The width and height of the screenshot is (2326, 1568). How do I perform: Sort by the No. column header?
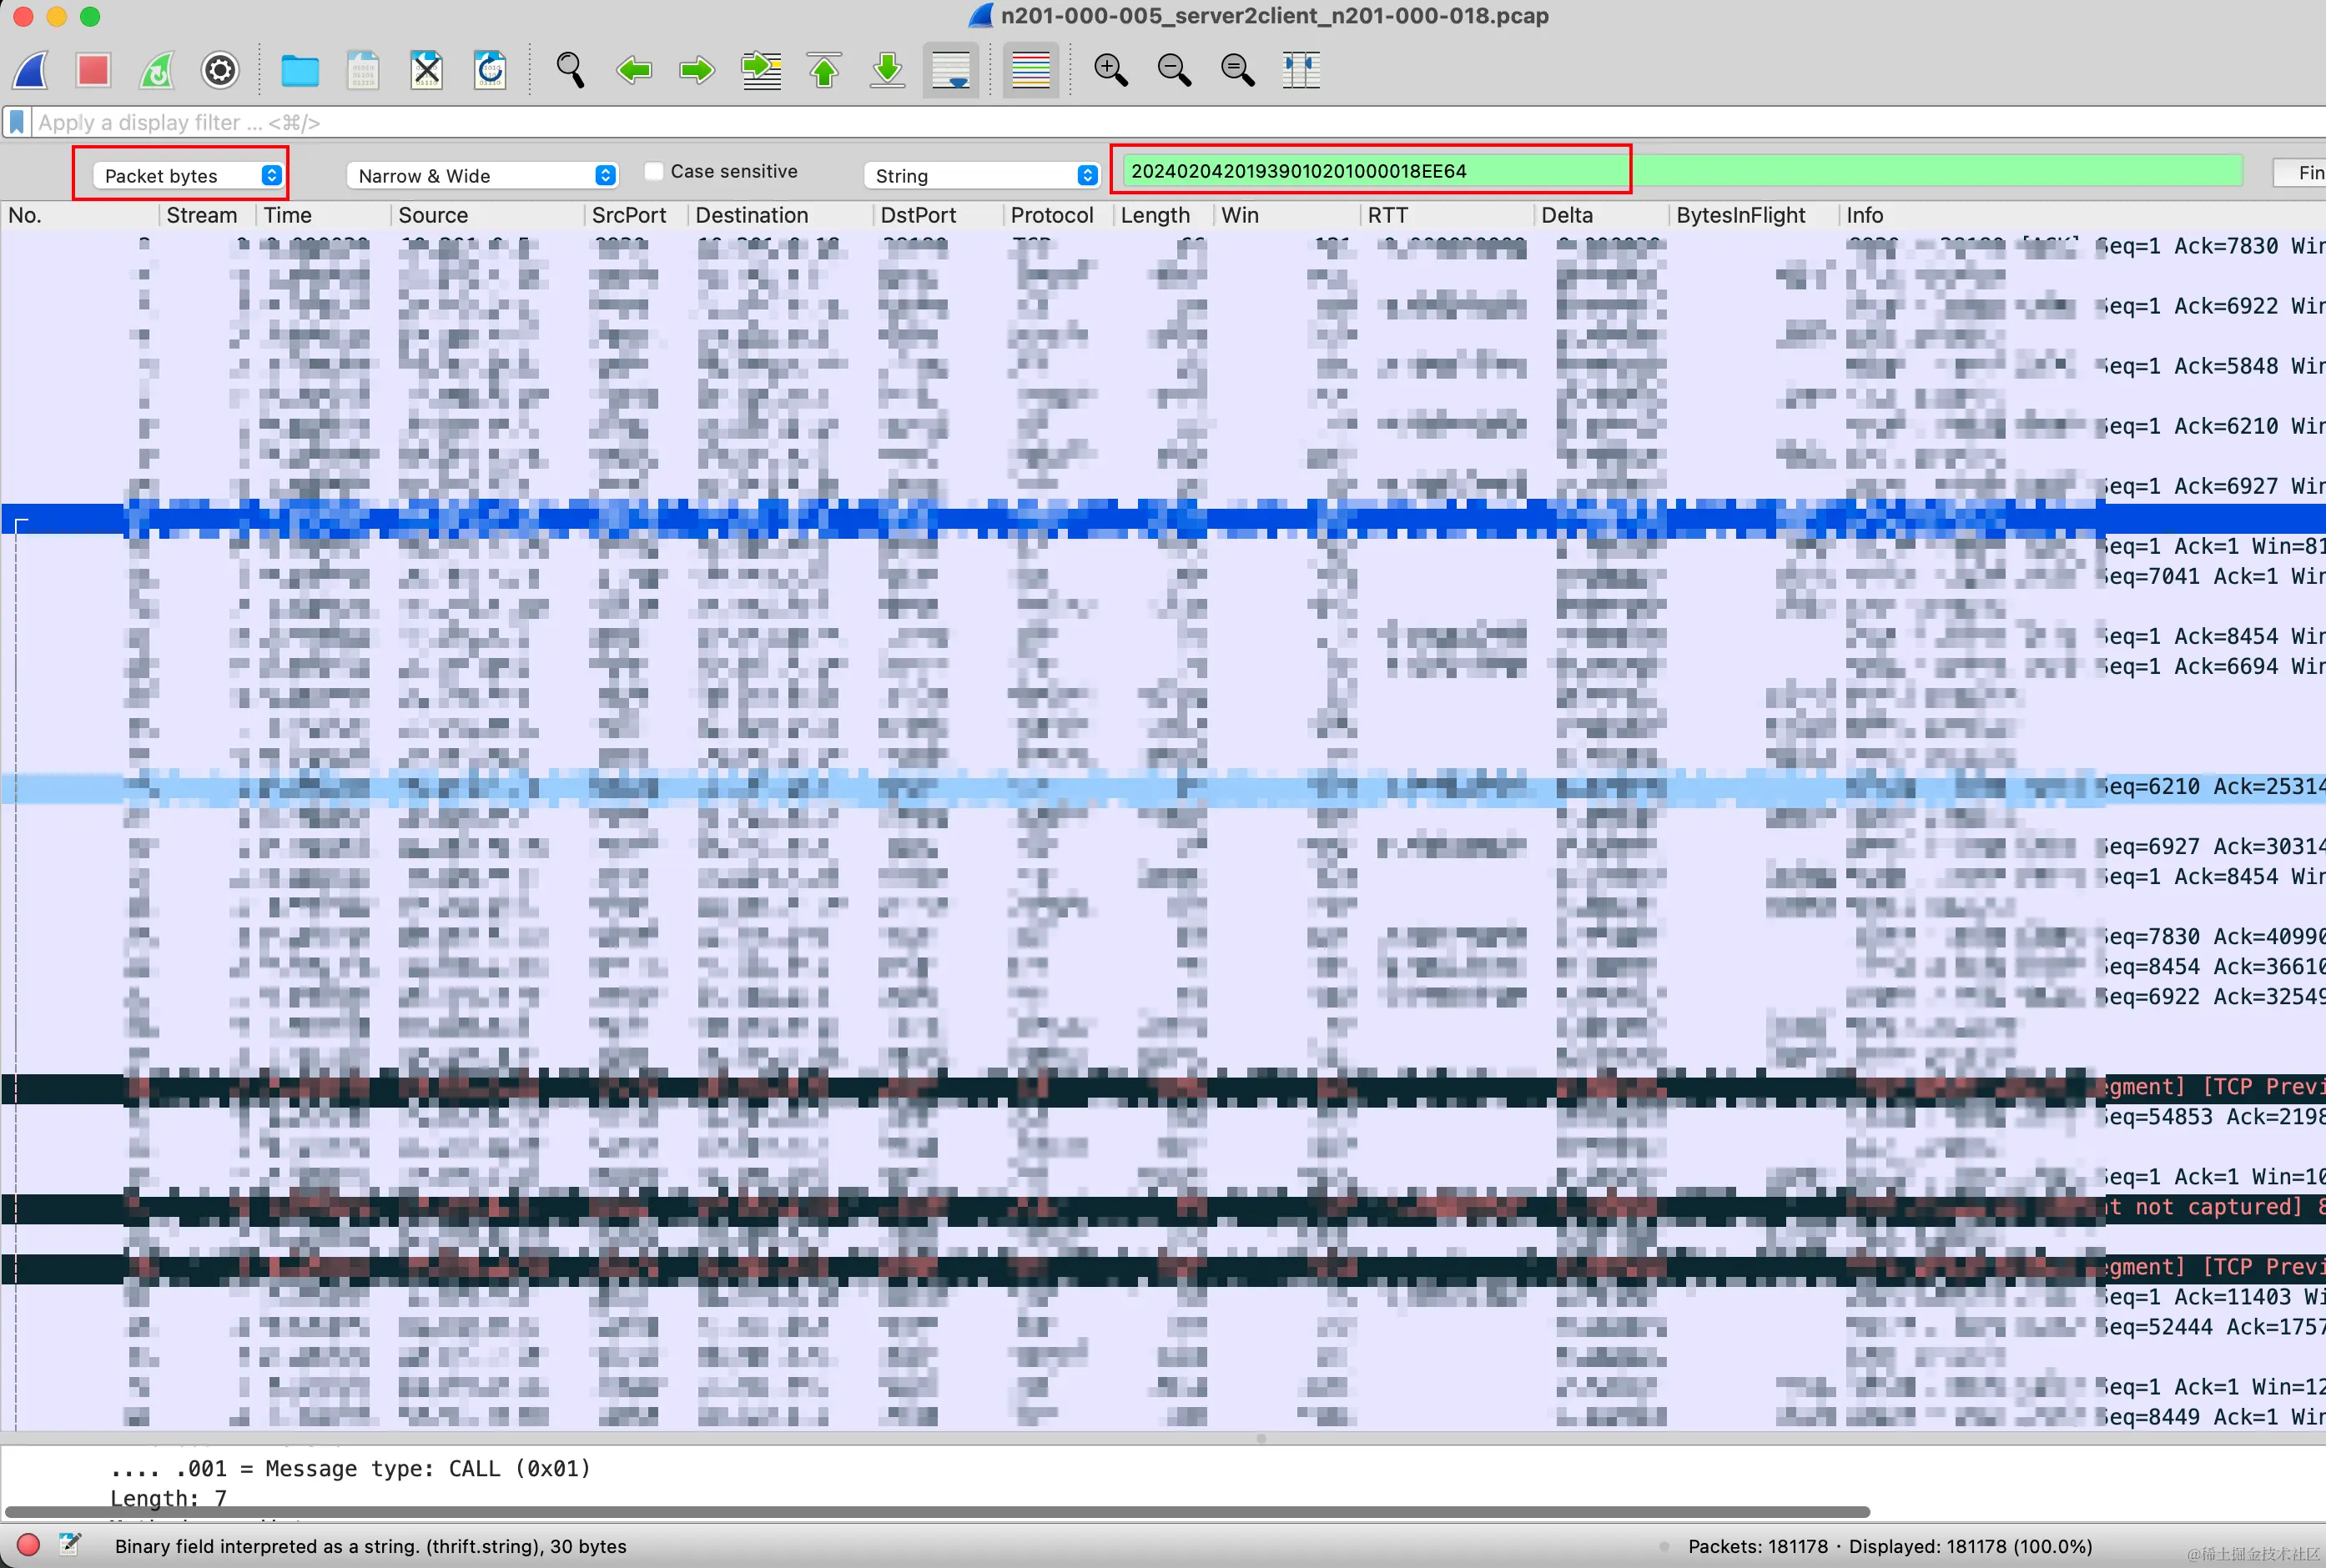point(80,215)
